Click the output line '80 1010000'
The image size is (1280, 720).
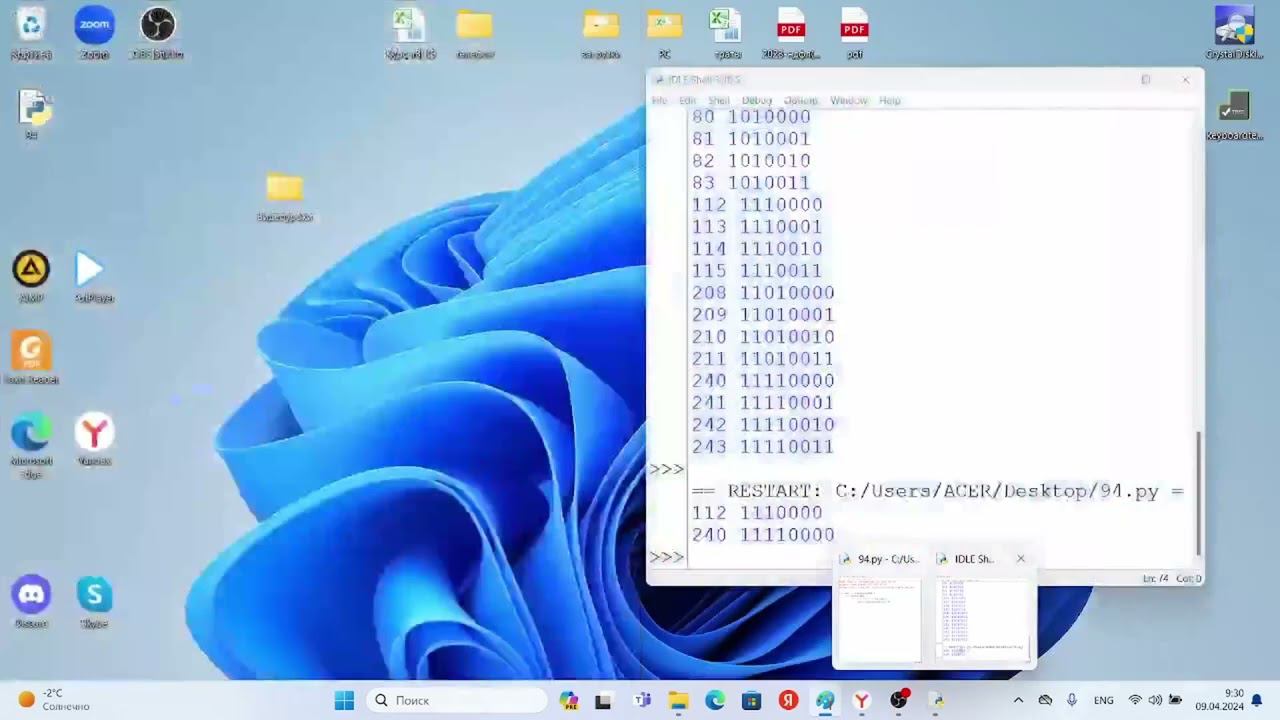751,117
